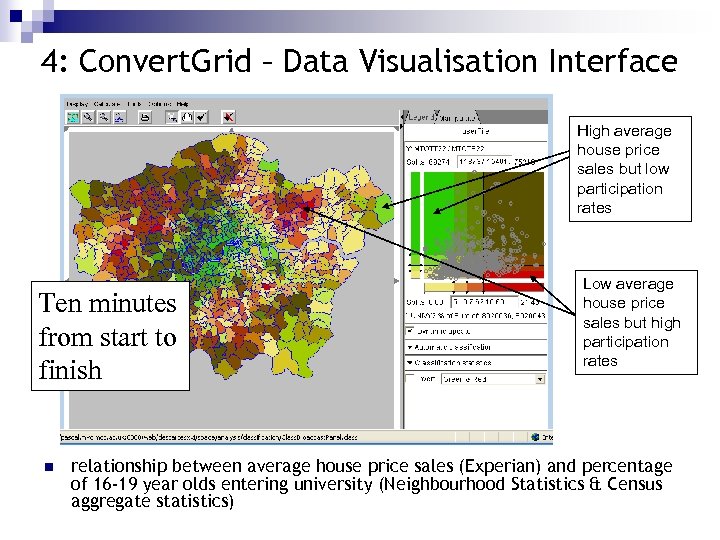Open the Tools menu
720x540 pixels.
[134, 104]
